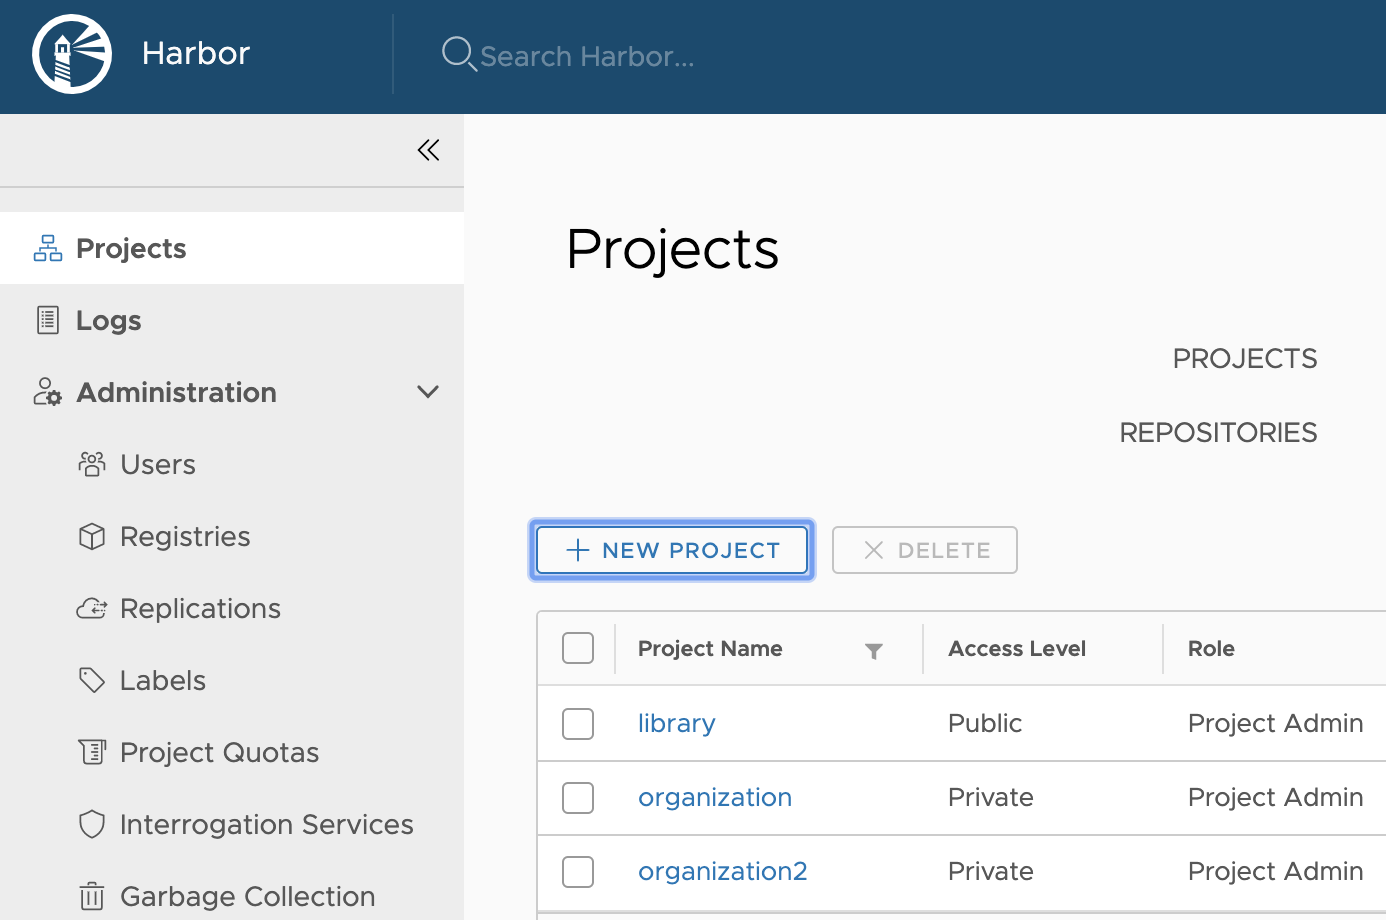The height and width of the screenshot is (920, 1386).
Task: Click the Replications cloud icon
Action: (x=92, y=608)
